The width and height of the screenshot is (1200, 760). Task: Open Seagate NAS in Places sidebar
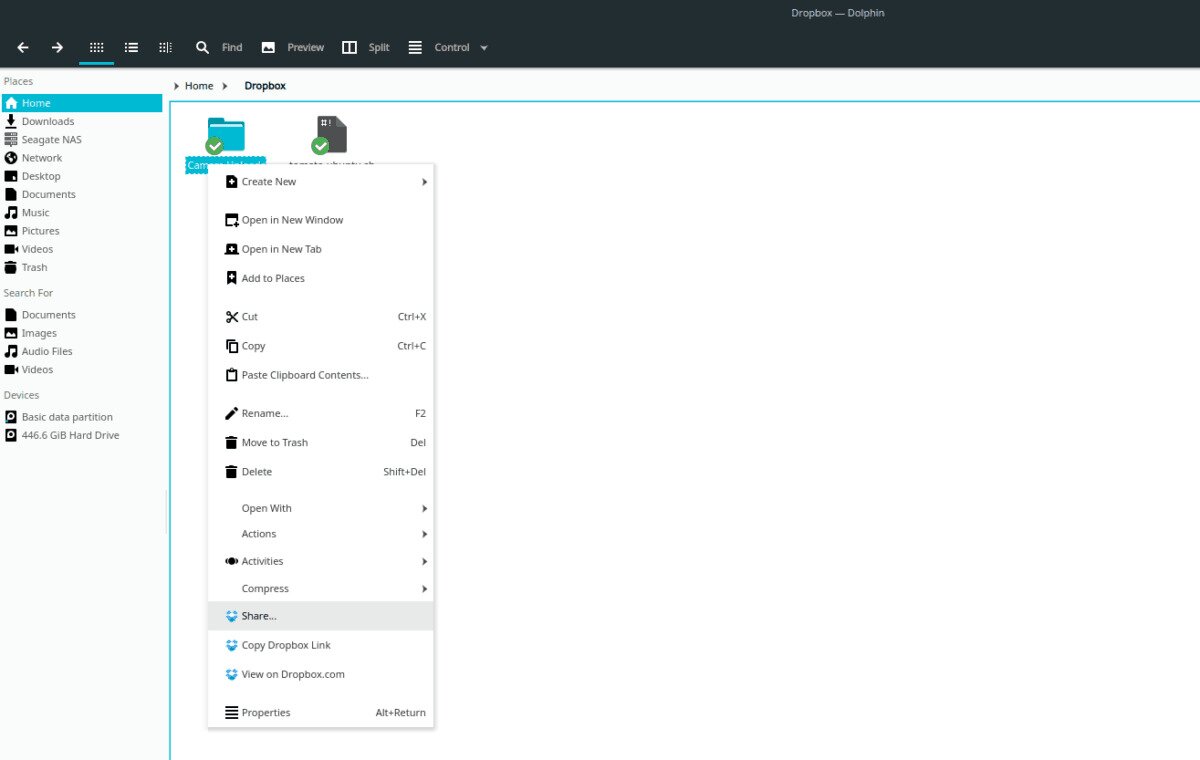(x=51, y=140)
